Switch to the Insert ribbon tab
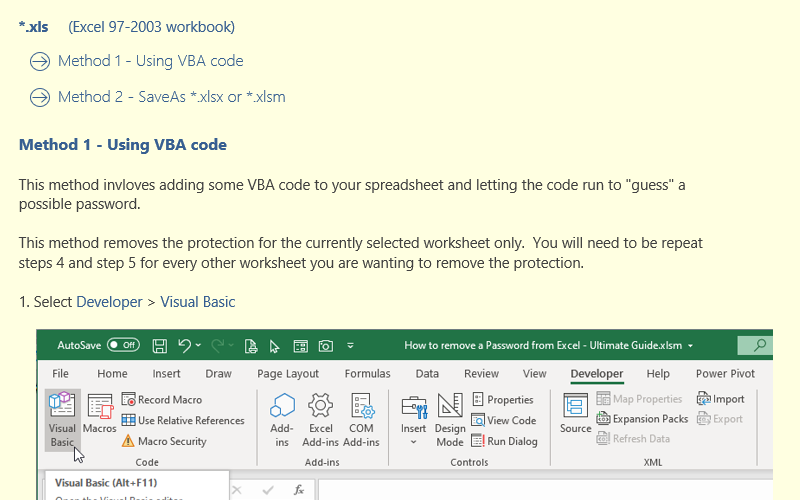 166,373
